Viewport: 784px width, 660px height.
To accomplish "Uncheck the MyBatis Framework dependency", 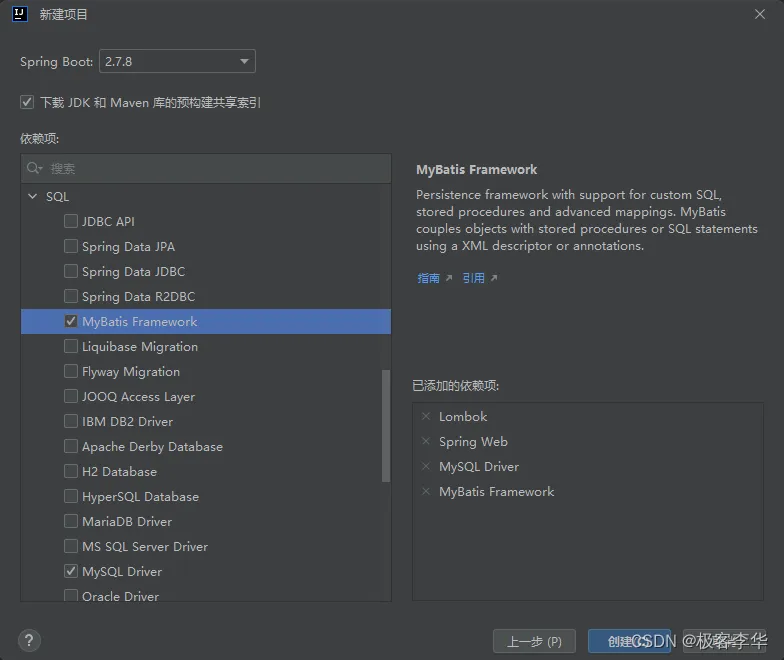I will click(71, 321).
